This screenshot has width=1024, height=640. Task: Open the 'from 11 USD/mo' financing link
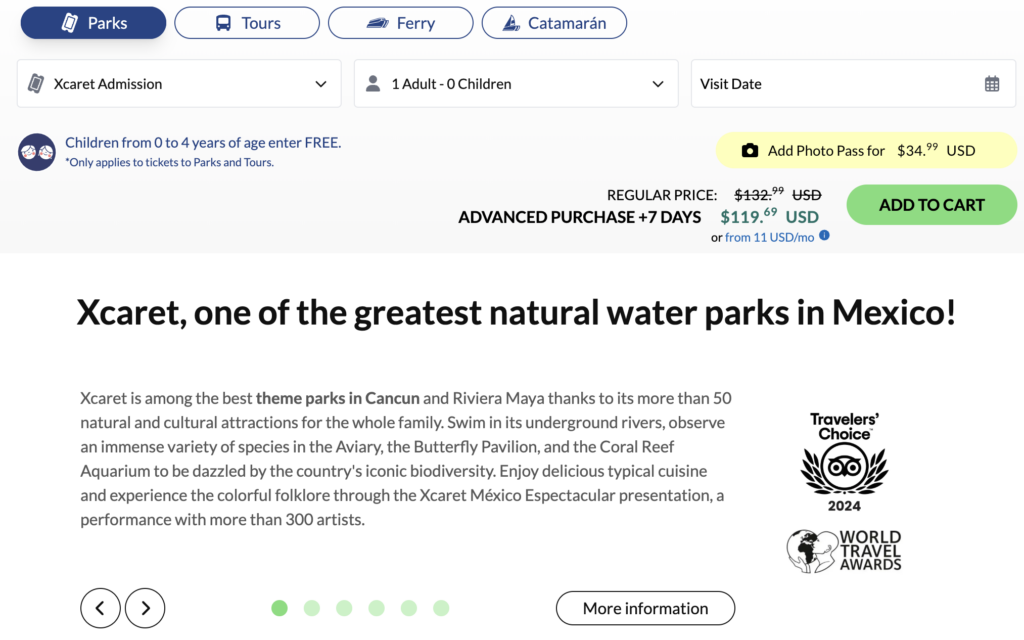click(x=769, y=237)
